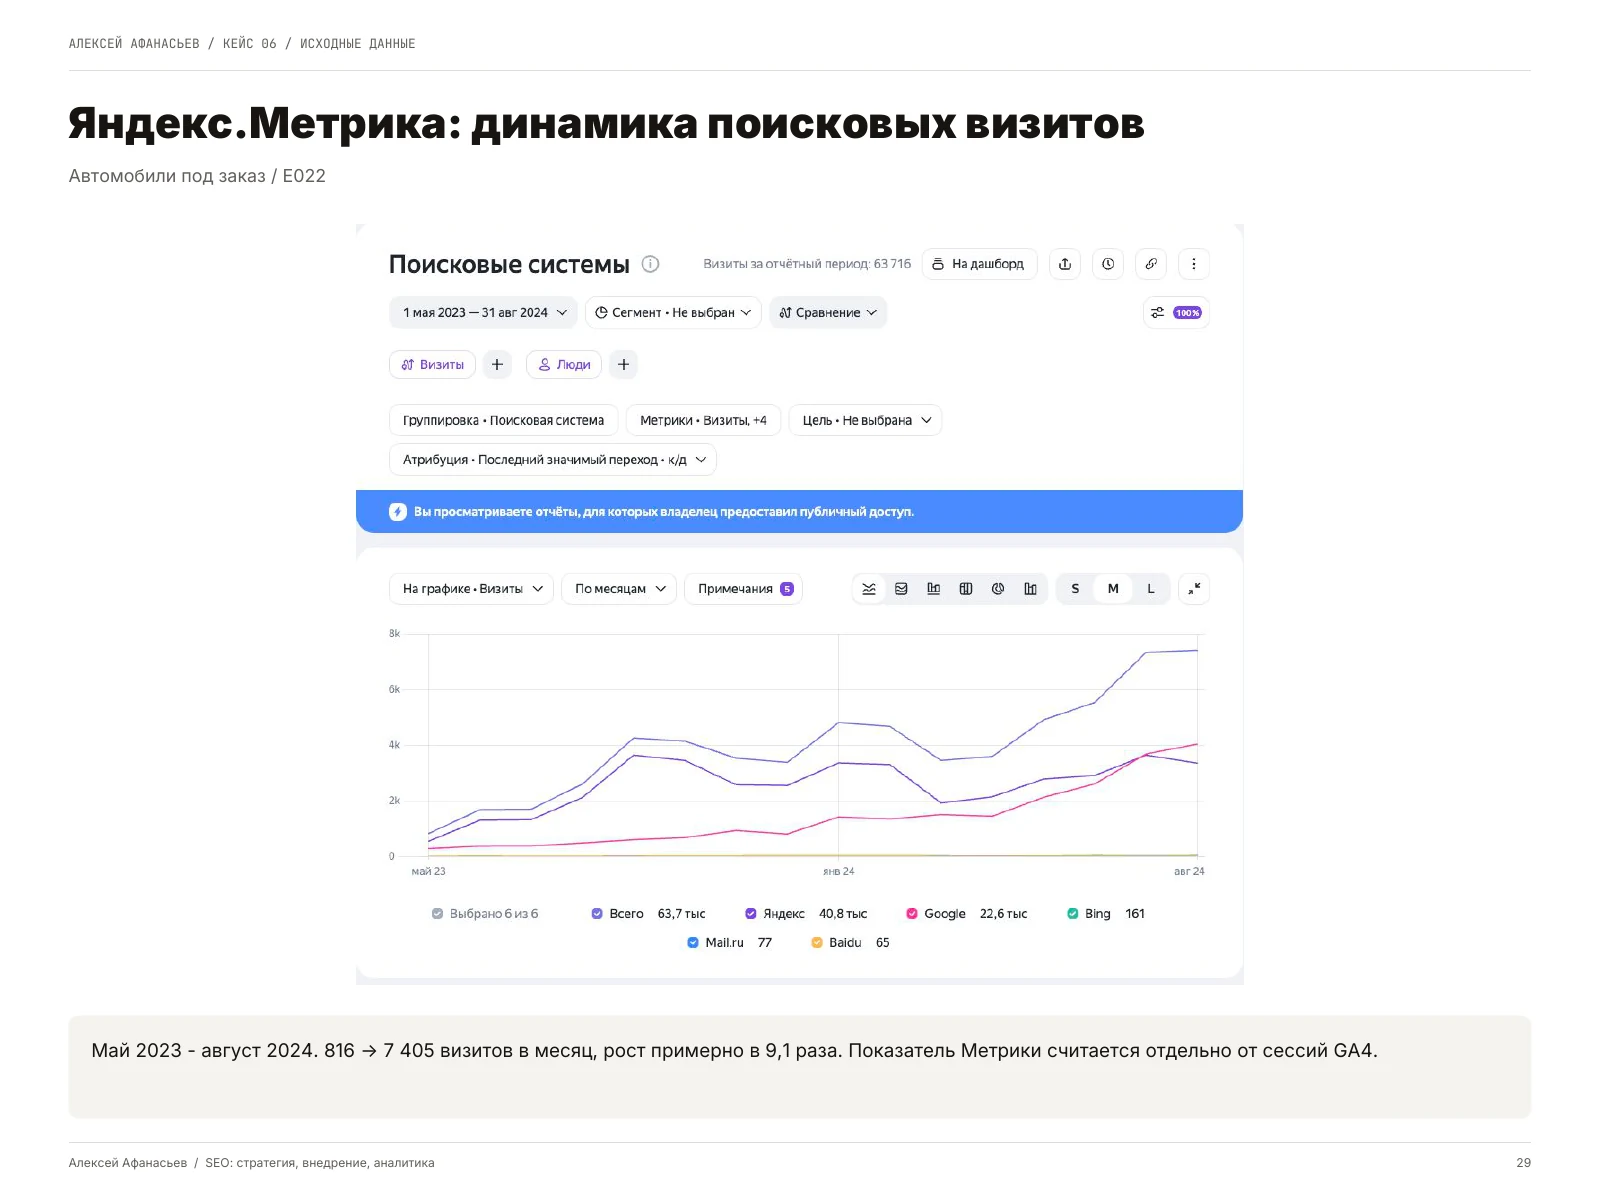
Task: Copy report link via chain icon
Action: click(x=1151, y=264)
